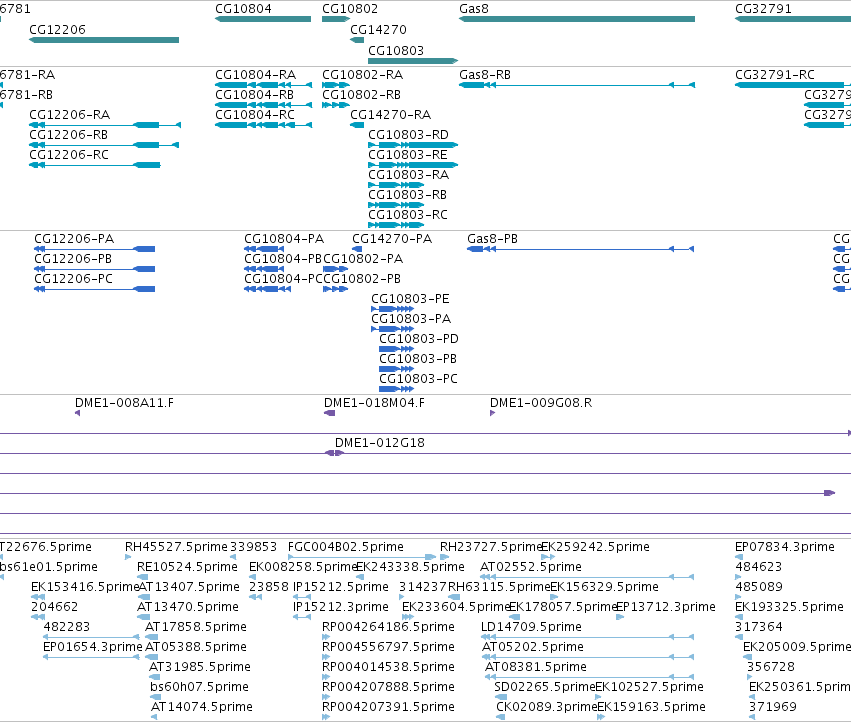This screenshot has height=722, width=851.
Task: Click EST EK259242.5prime
Action: (548, 558)
